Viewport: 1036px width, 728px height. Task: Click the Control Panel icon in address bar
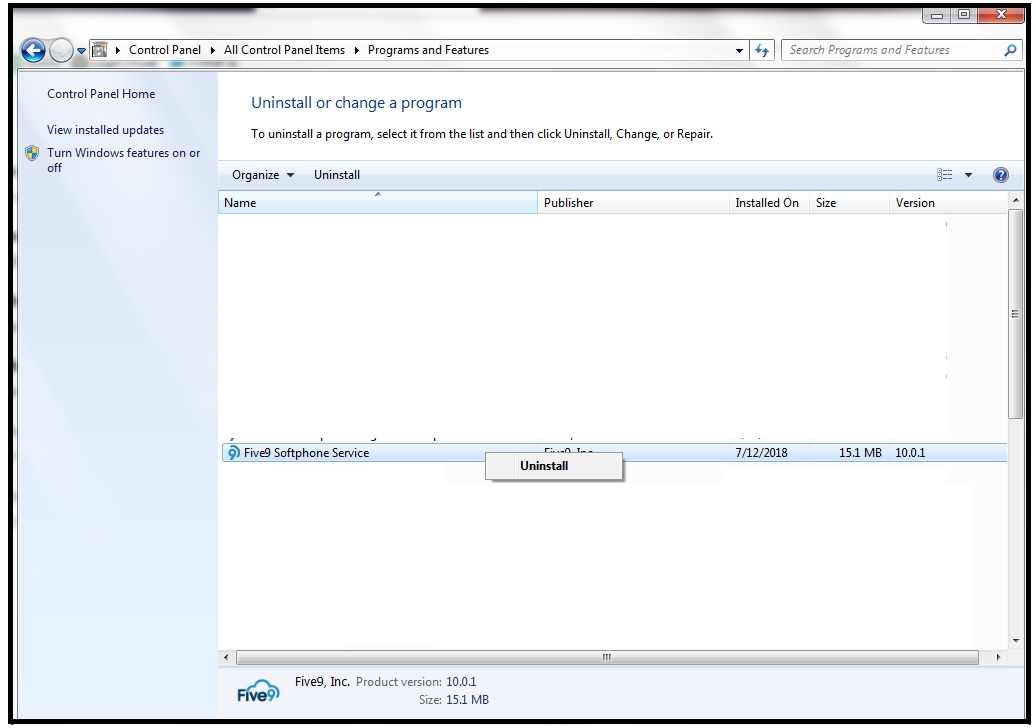pyautogui.click(x=100, y=50)
